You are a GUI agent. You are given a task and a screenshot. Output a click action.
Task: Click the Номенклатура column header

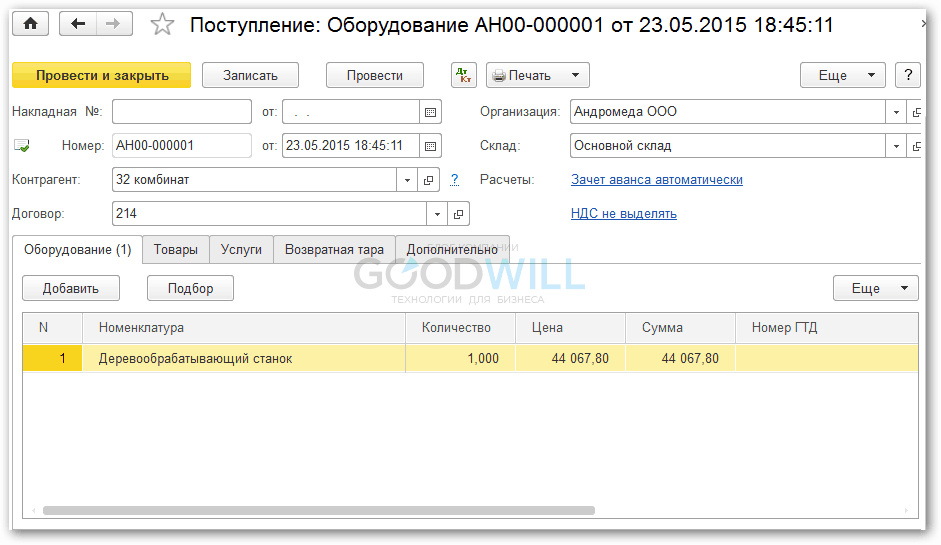coord(244,328)
